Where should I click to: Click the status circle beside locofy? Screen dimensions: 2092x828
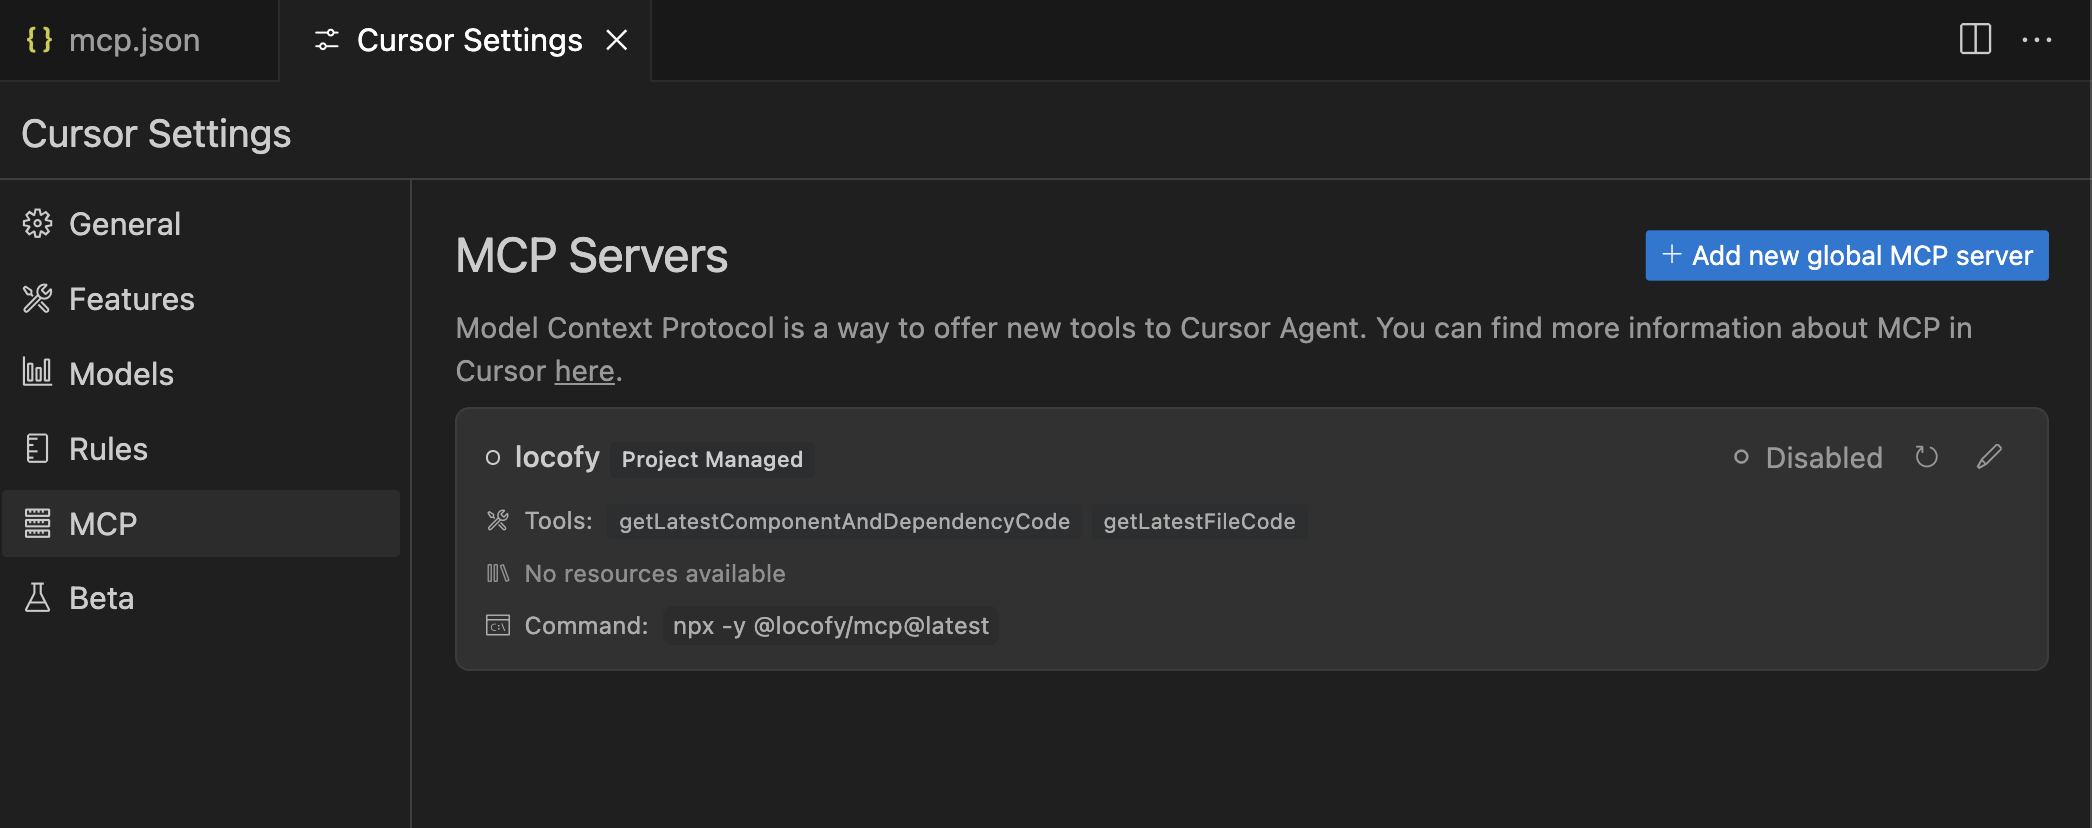coord(493,457)
